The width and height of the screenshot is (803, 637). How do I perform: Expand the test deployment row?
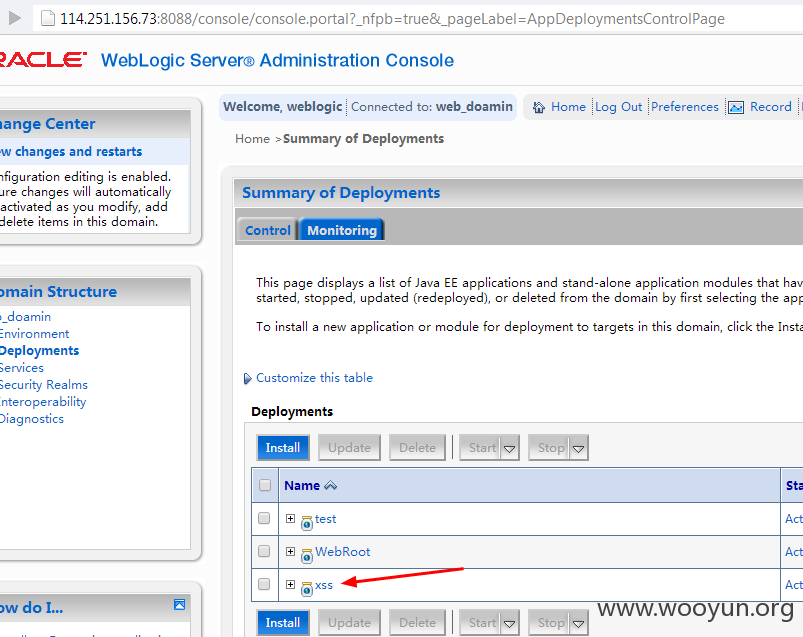(x=290, y=518)
